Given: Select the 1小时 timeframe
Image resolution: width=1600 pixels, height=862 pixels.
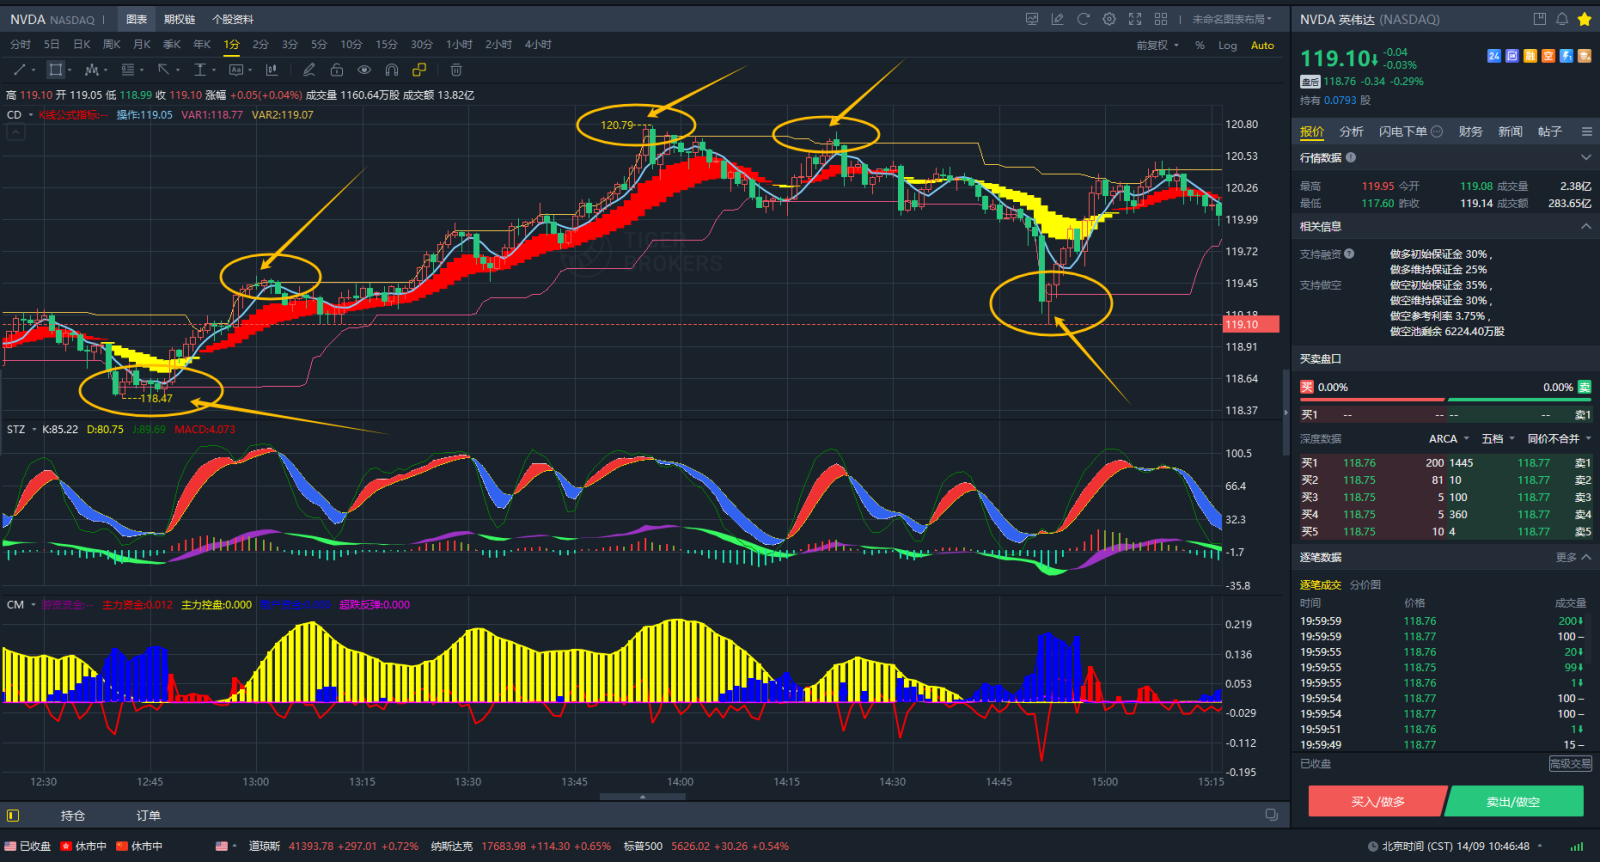Looking at the screenshot, I should [x=459, y=44].
